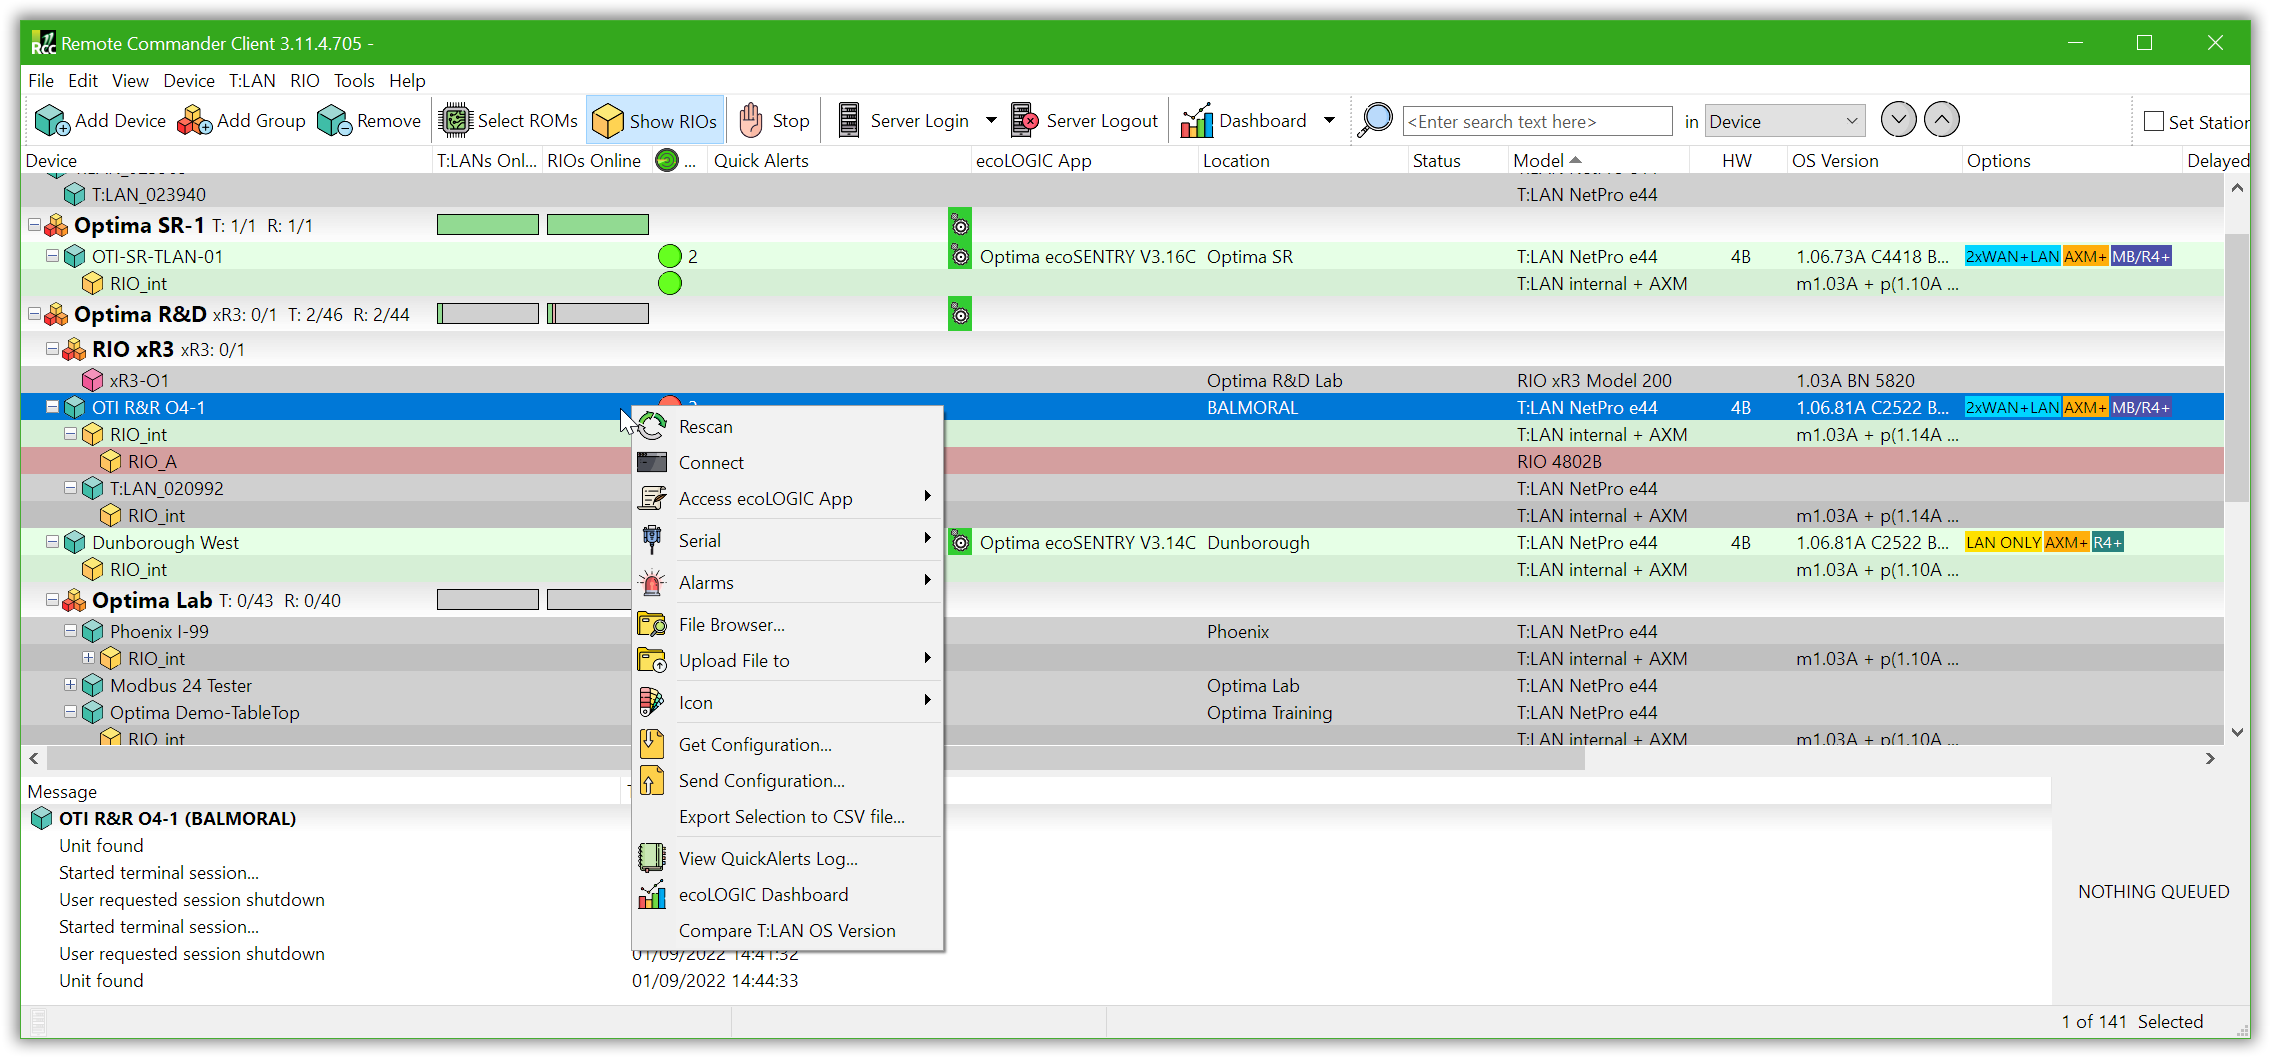
Task: Click the View QuickAlerts Log icon
Action: (x=652, y=858)
